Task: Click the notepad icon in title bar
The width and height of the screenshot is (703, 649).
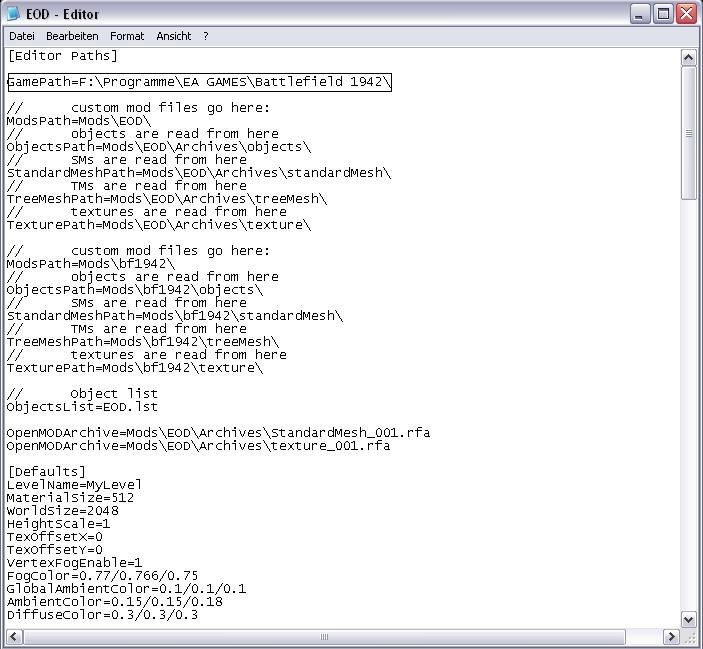Action: pyautogui.click(x=13, y=14)
